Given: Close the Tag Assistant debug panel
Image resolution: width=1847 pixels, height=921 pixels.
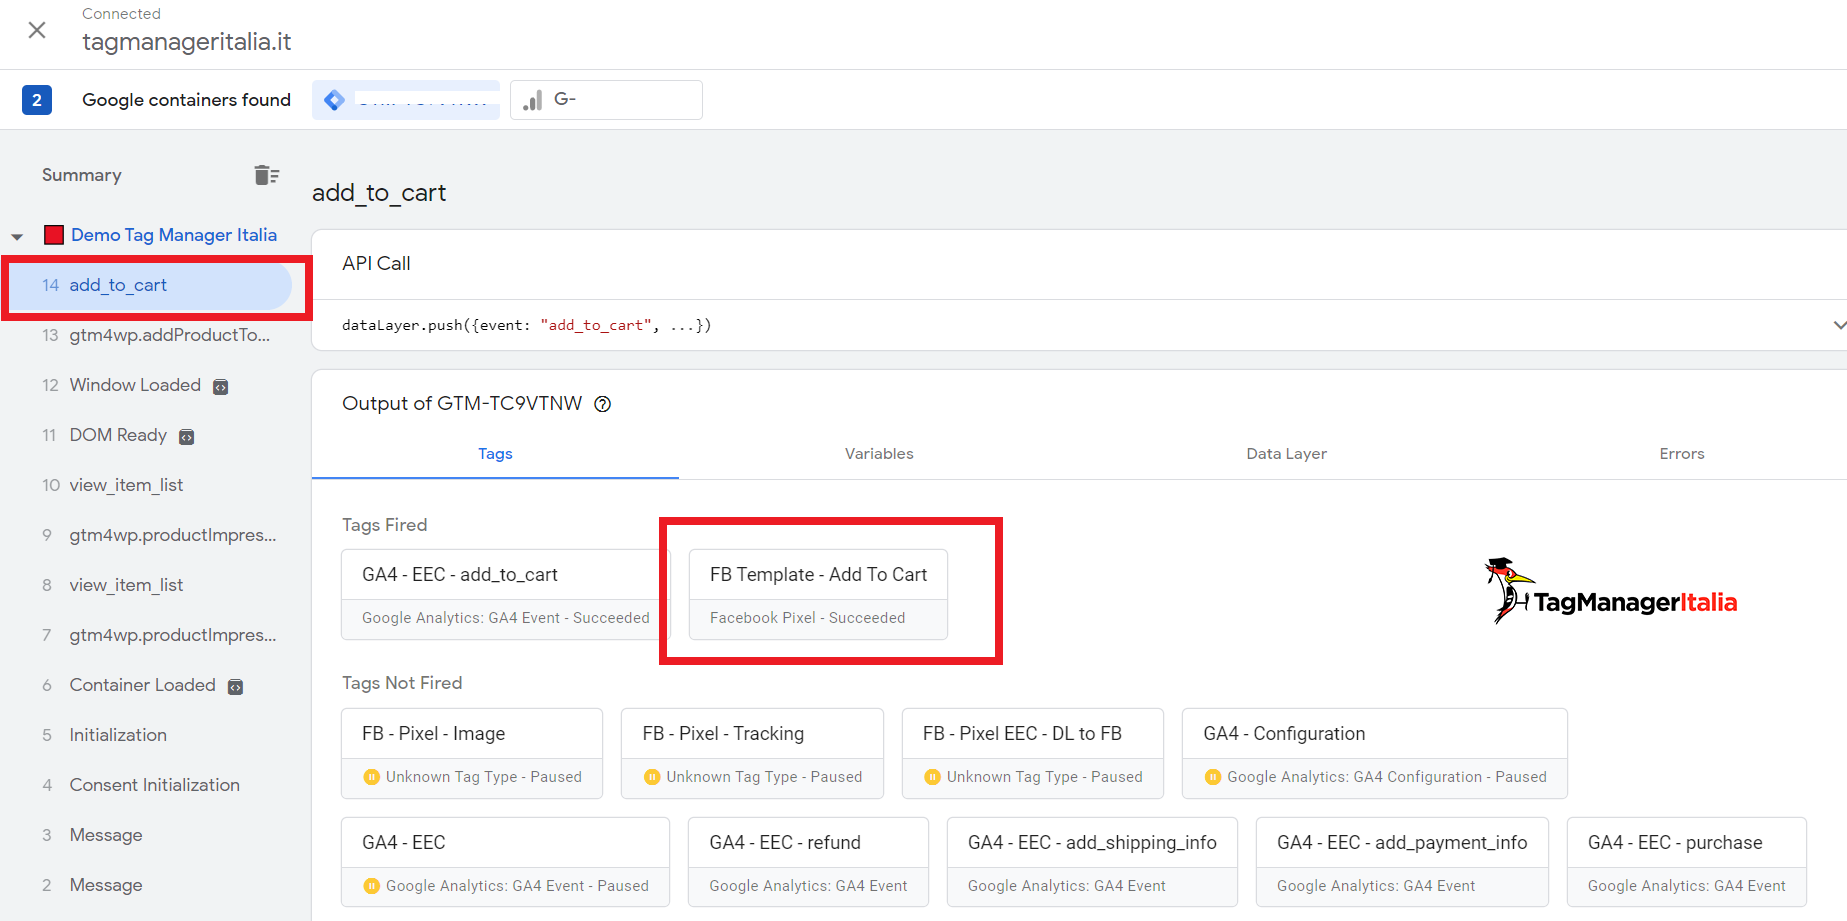Looking at the screenshot, I should pos(37,30).
